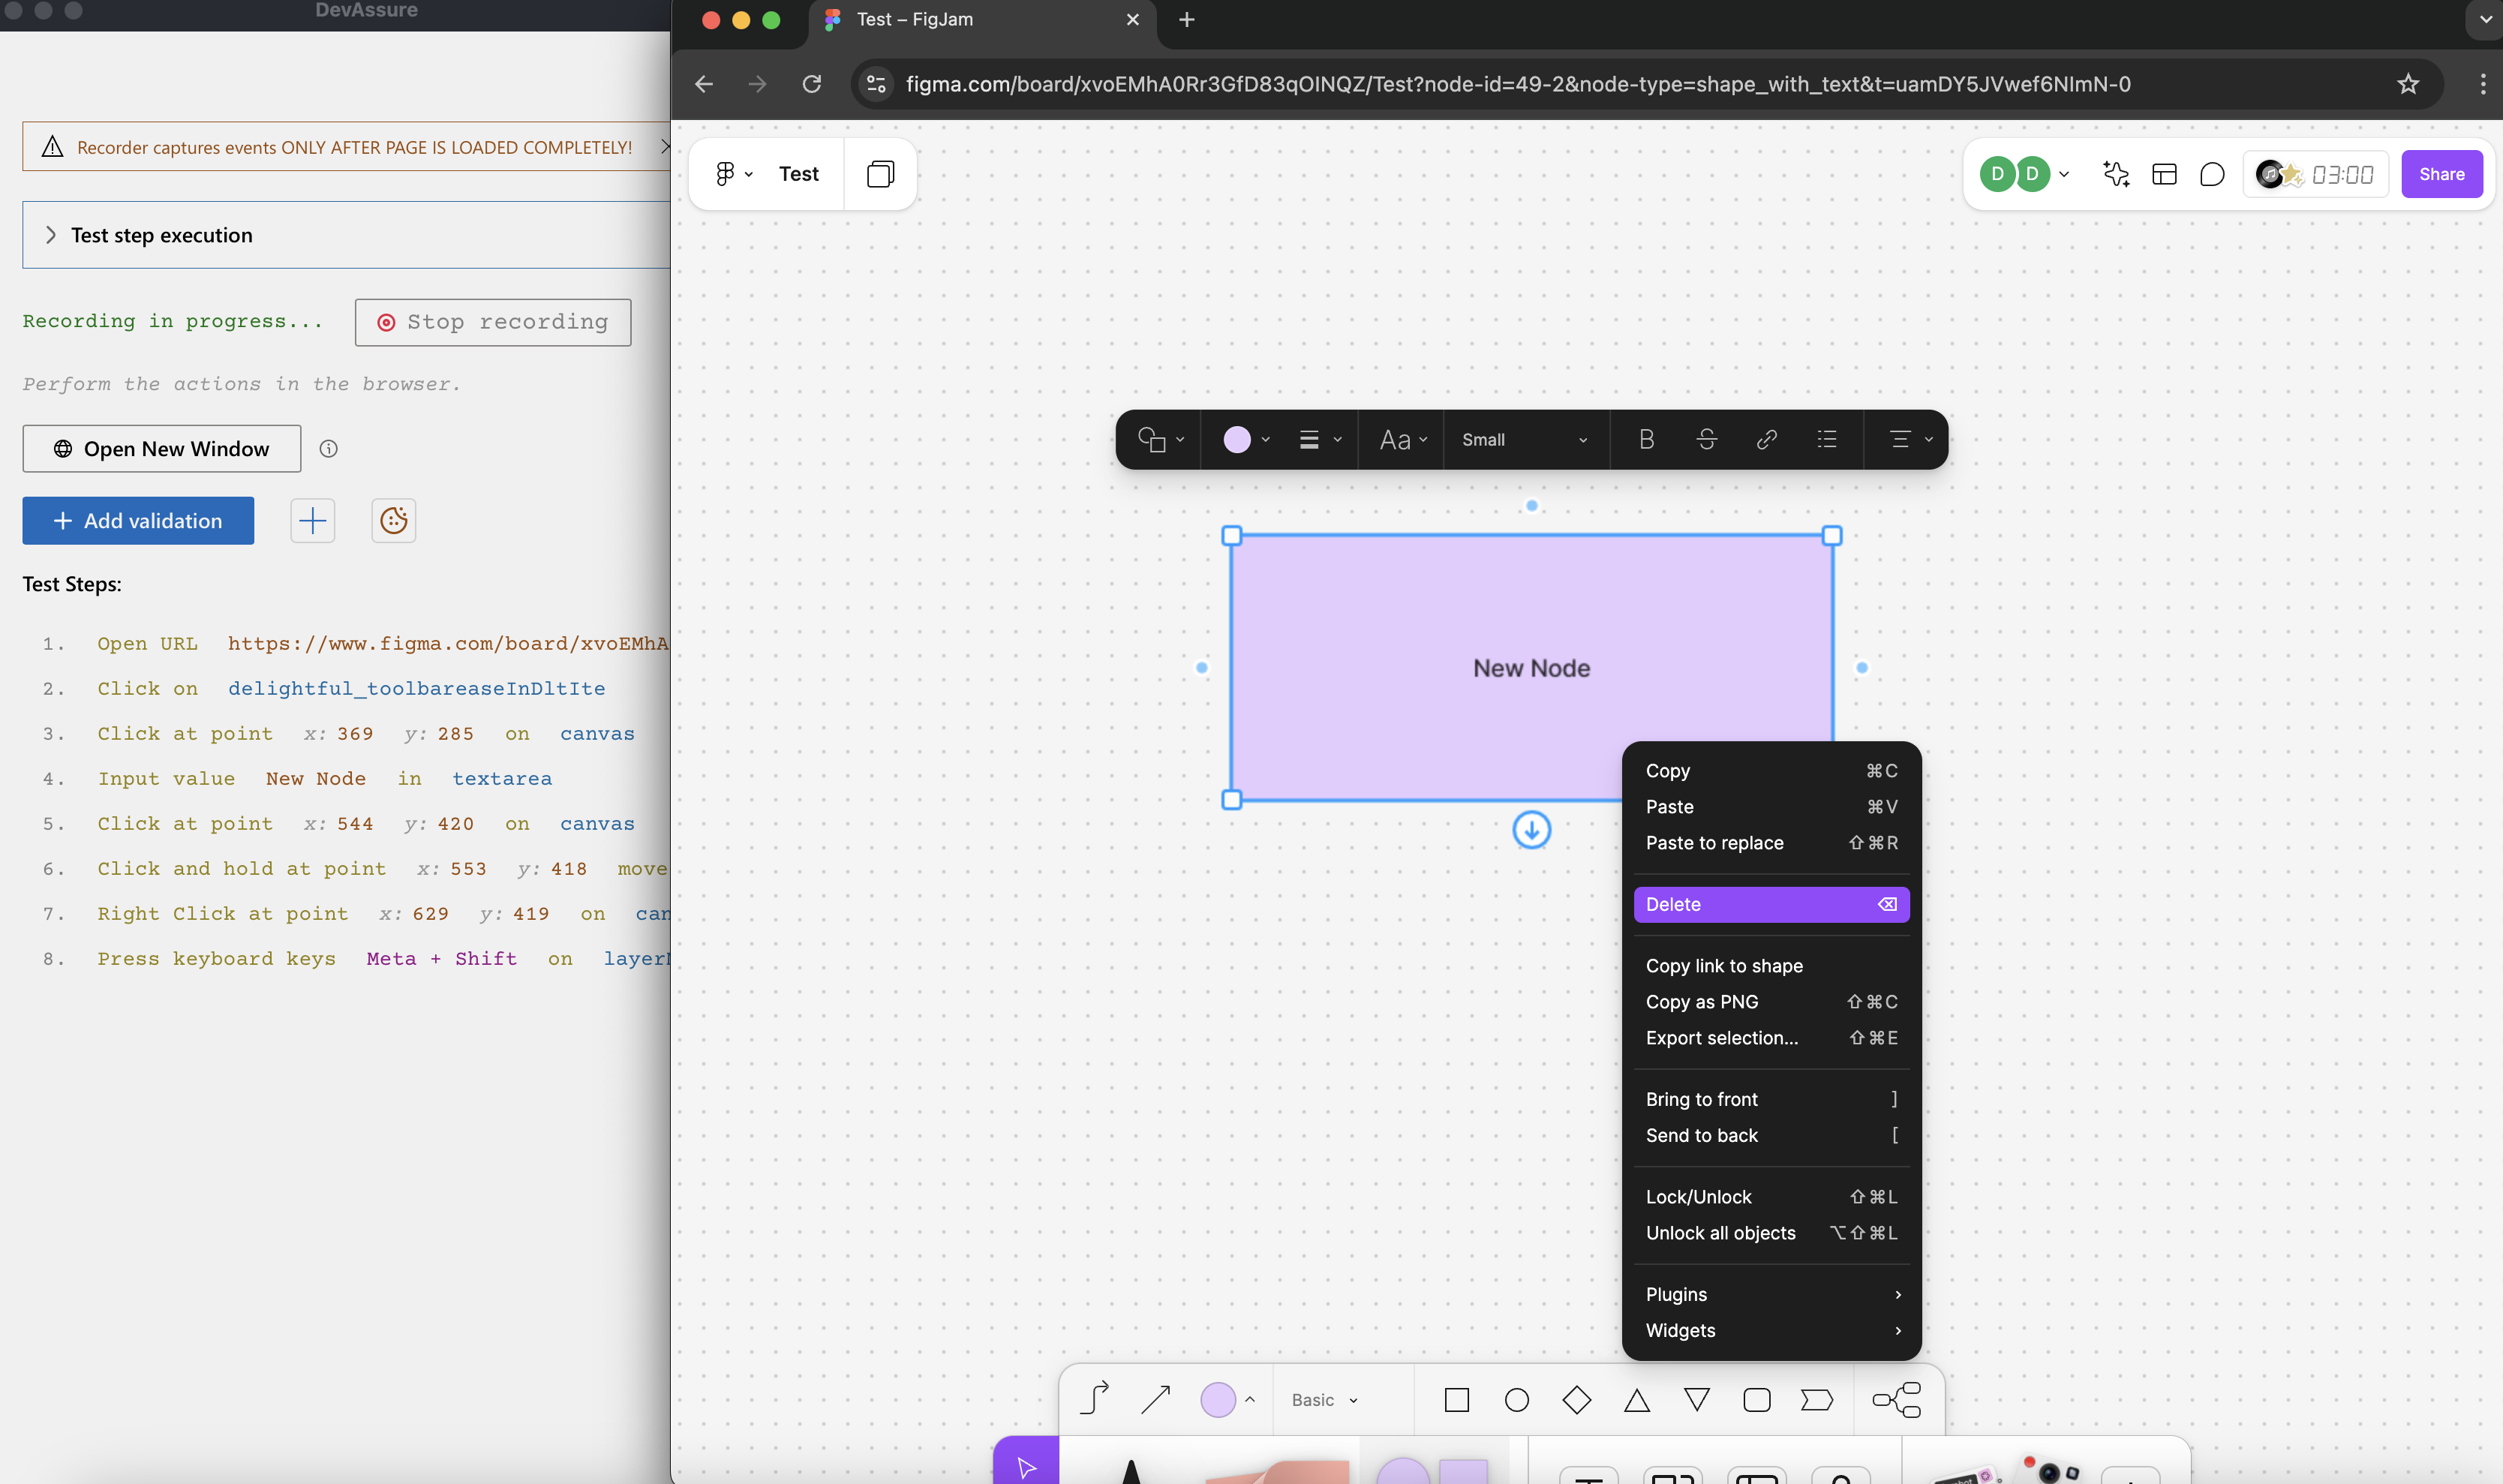This screenshot has width=2503, height=1484.
Task: Insert a link on the selected text
Action: (1766, 440)
